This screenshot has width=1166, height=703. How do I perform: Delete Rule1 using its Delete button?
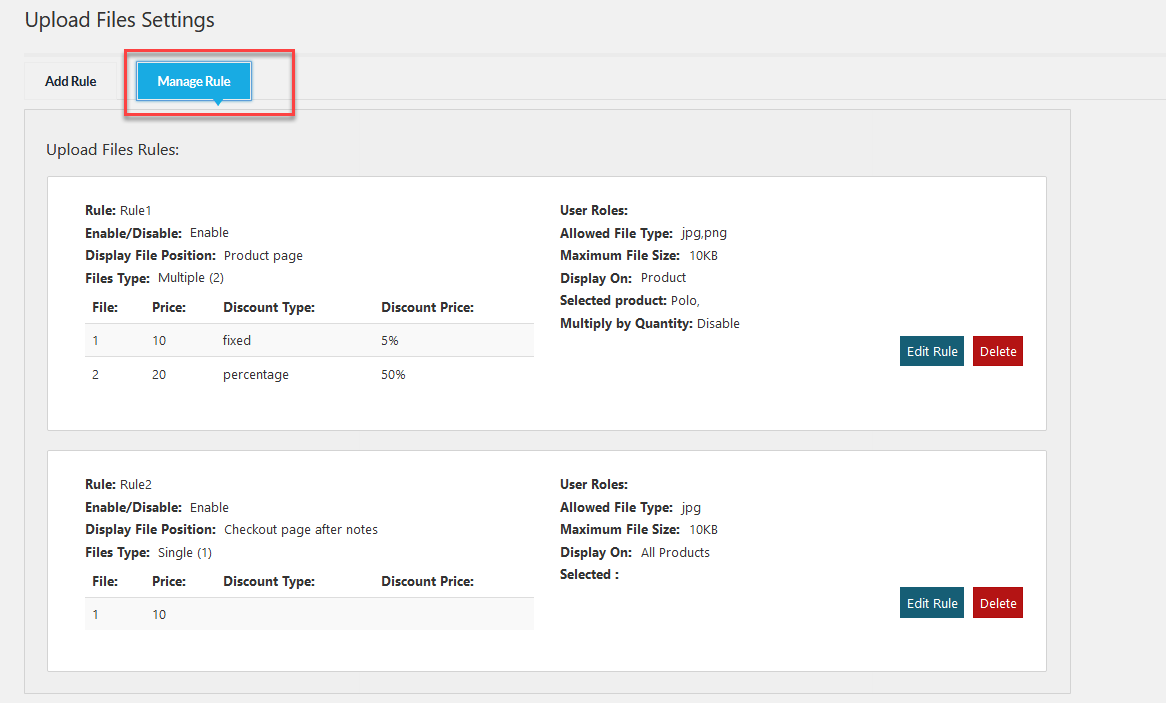[x=997, y=351]
